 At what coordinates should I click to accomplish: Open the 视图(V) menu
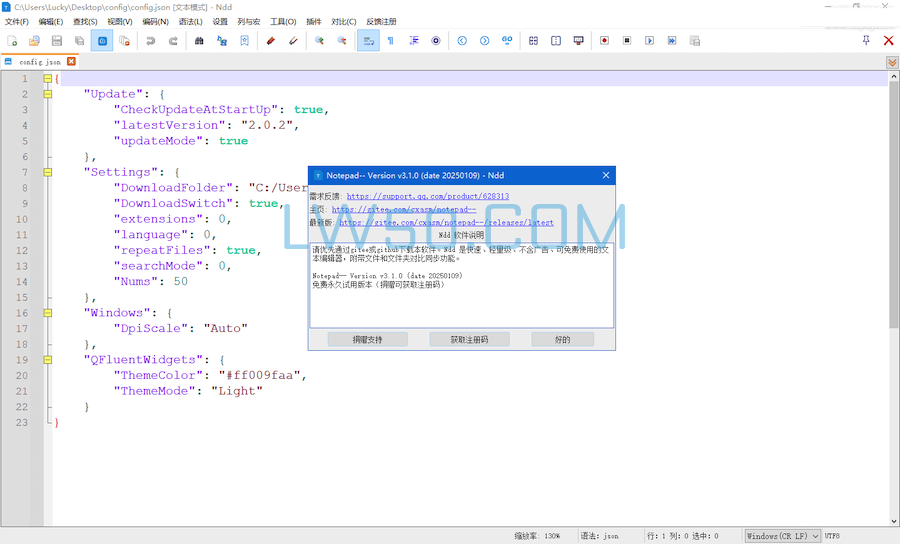119,22
